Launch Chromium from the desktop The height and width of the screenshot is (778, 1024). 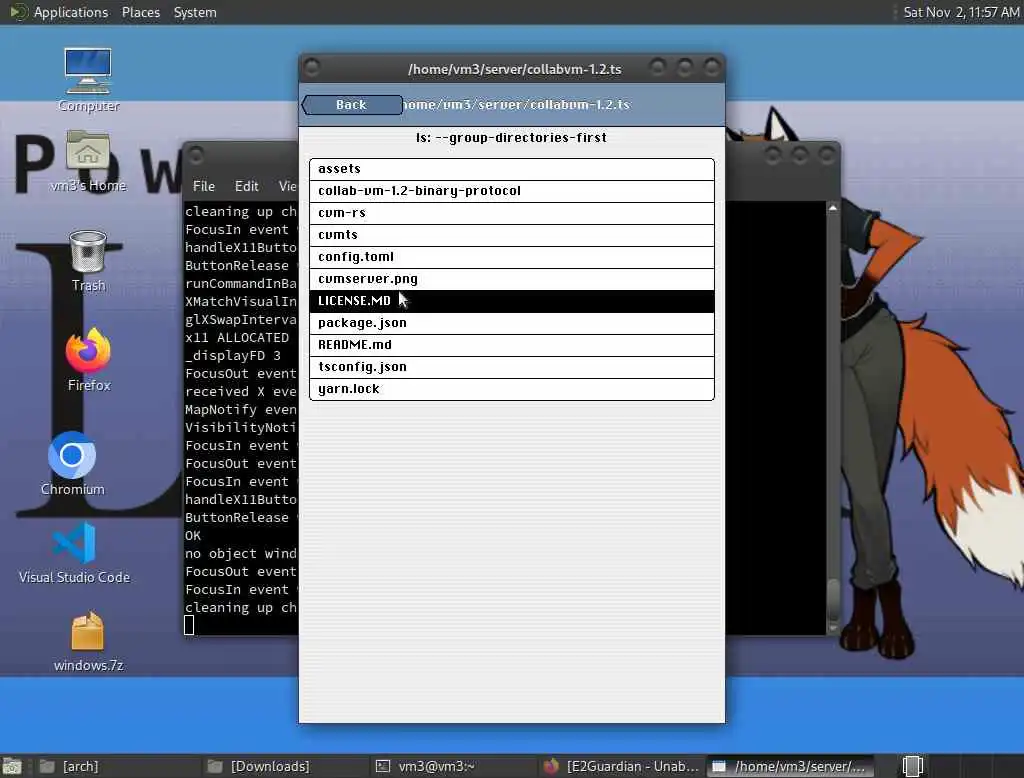click(72, 463)
